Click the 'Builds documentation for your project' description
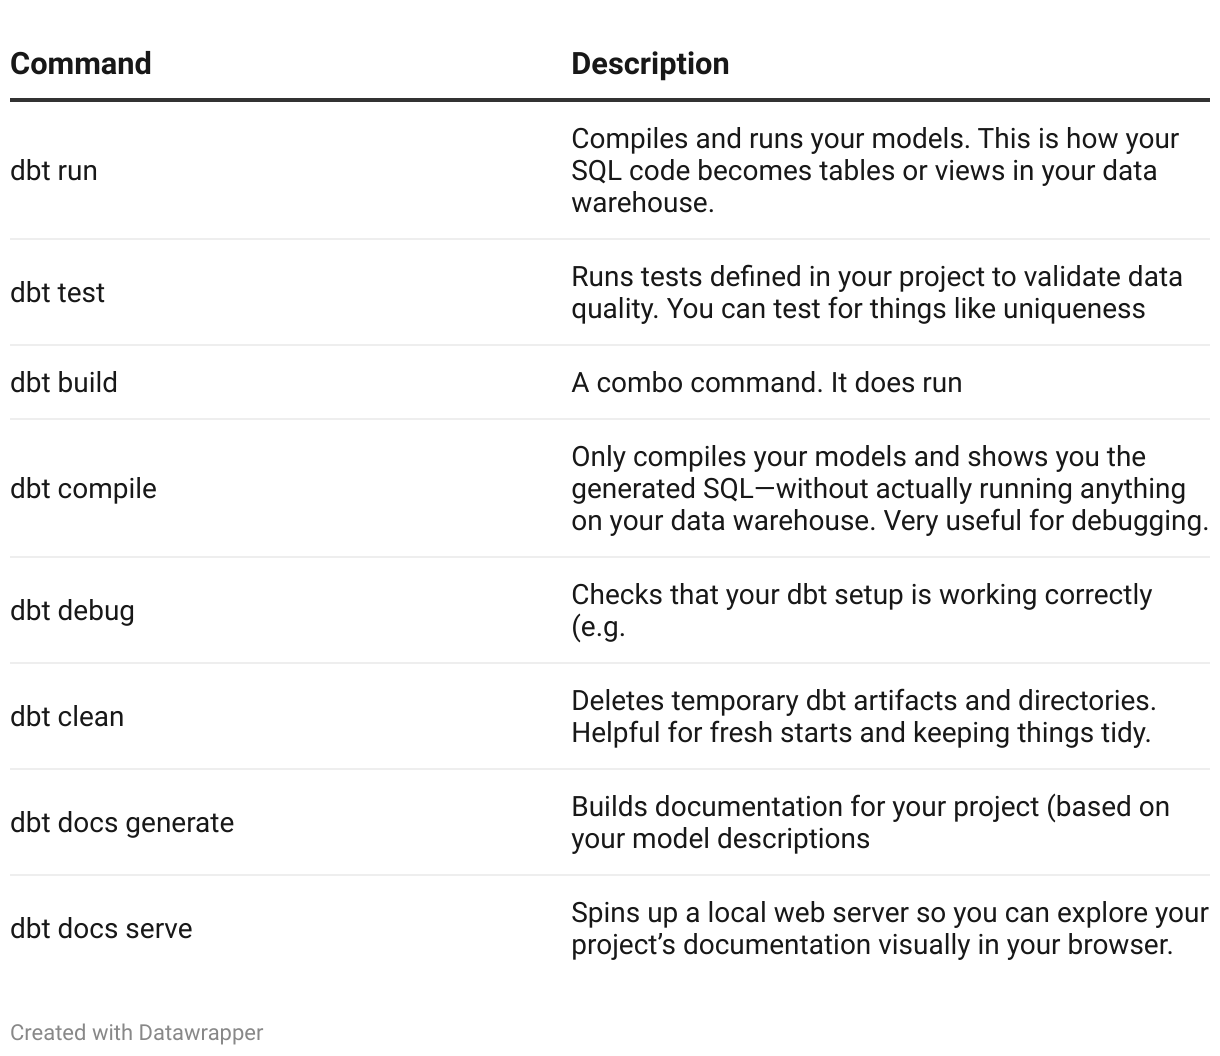This screenshot has height=1056, width=1220. click(870, 823)
